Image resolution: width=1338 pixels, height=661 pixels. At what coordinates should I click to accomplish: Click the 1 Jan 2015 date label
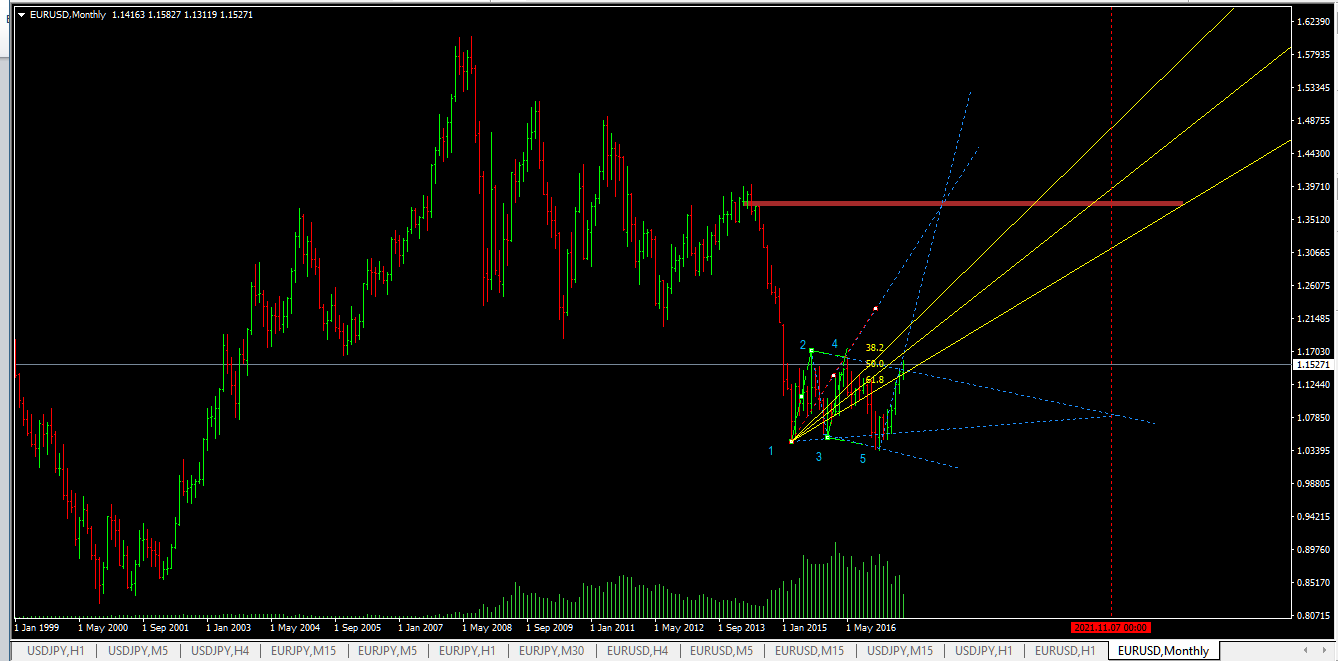805,628
